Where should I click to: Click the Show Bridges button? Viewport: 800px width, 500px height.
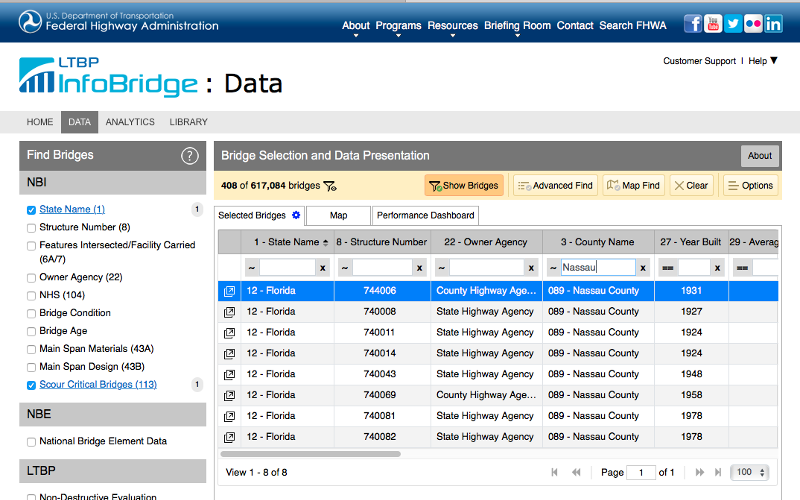click(464, 186)
